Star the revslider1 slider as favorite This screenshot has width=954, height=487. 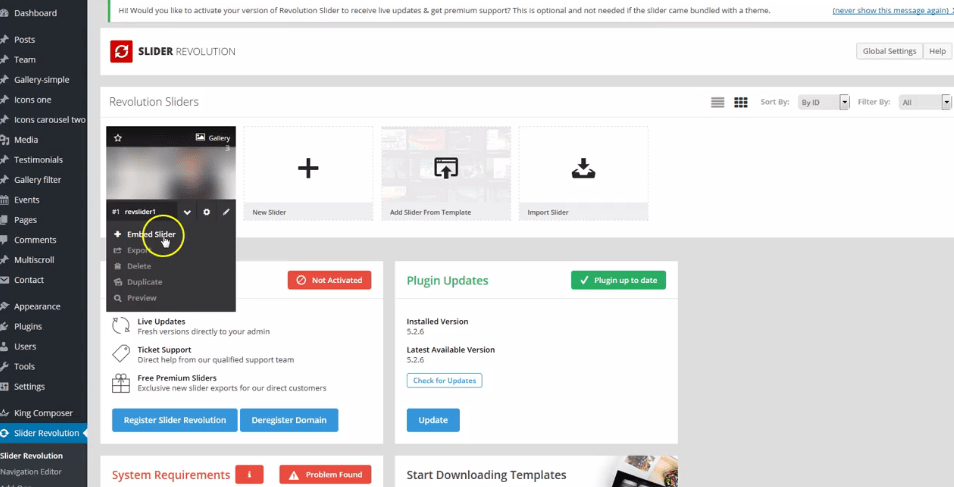pyautogui.click(x=118, y=138)
